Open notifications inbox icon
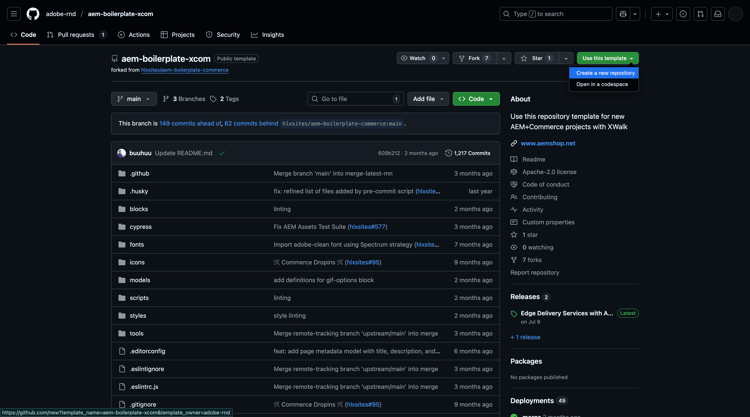750x417 pixels. (717, 14)
